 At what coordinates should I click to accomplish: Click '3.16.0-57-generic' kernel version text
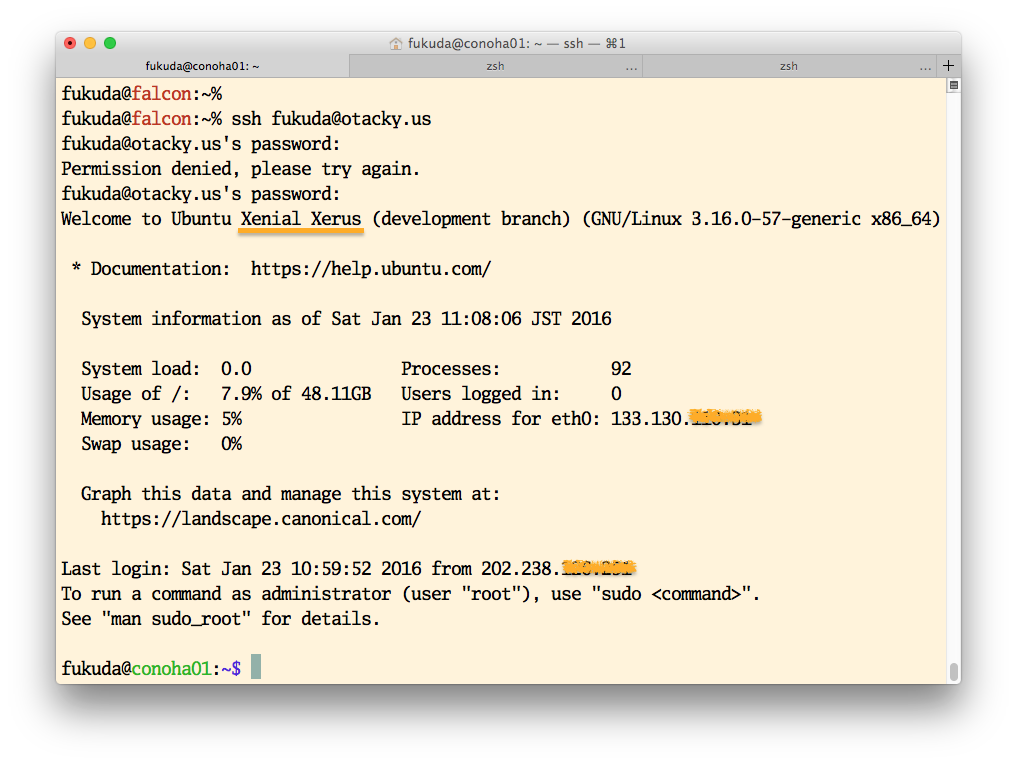click(776, 219)
